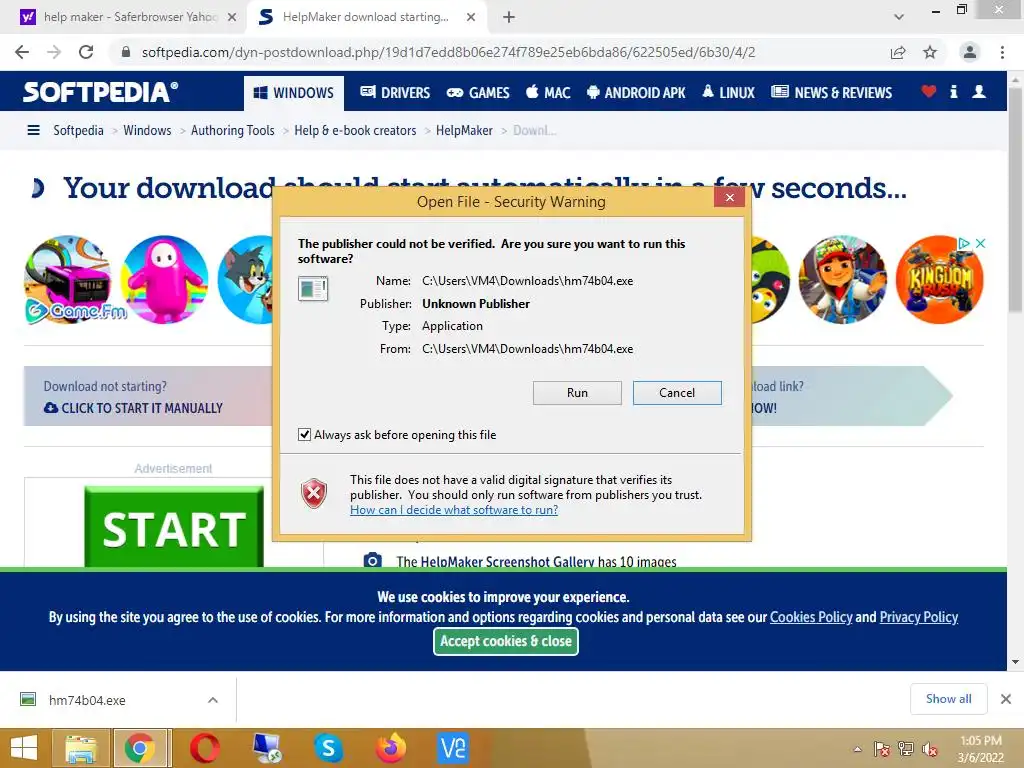Click the browser forward arrow
The width and height of the screenshot is (1024, 768).
click(54, 52)
